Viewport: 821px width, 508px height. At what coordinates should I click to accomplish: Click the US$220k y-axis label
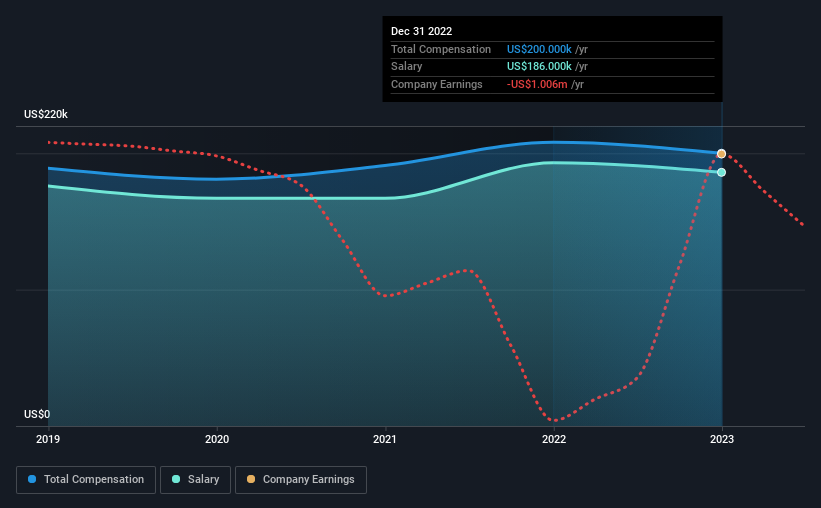(x=46, y=114)
